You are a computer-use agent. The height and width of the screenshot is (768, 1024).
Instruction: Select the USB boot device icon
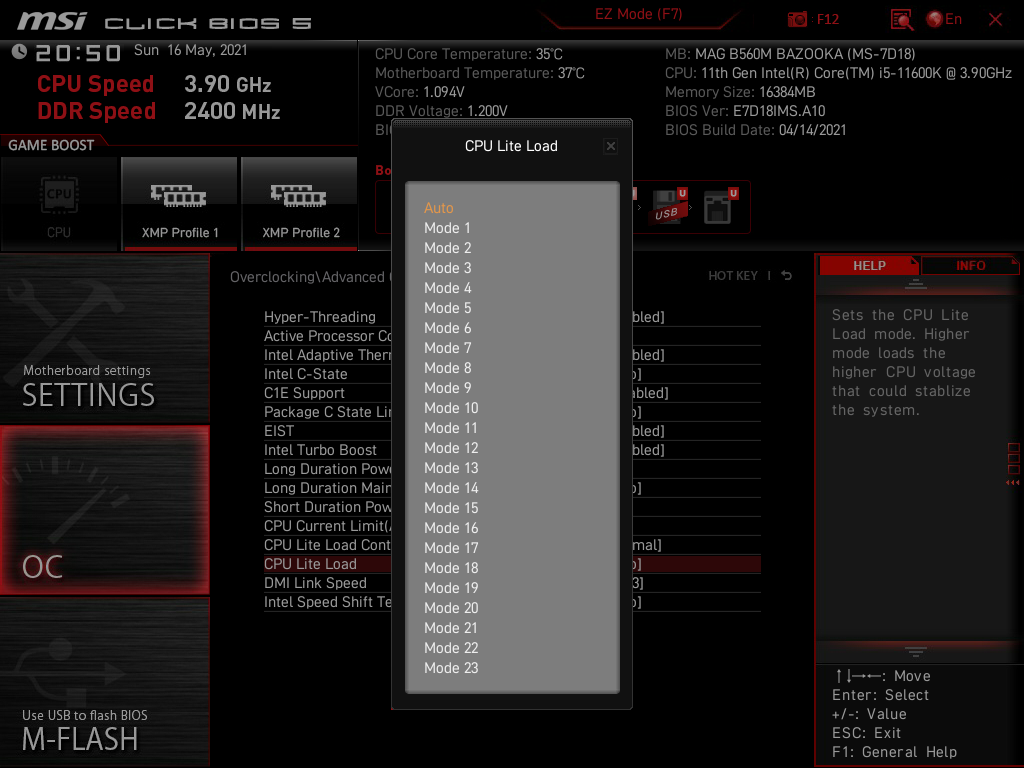click(669, 206)
